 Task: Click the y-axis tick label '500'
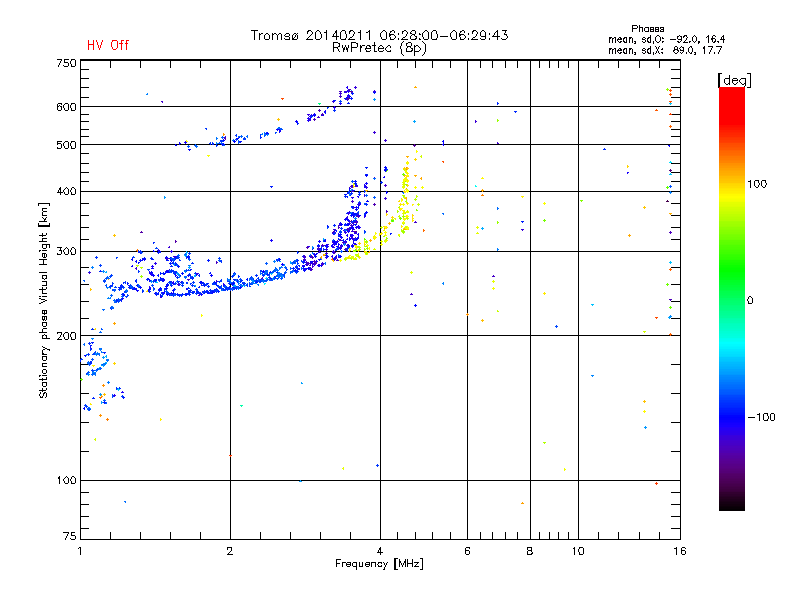66,145
